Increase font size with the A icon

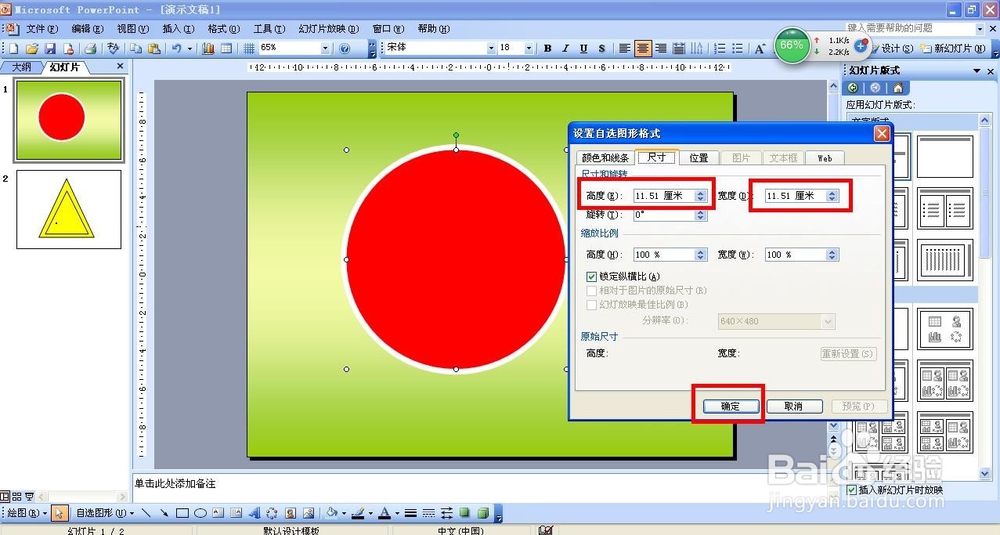click(x=760, y=48)
